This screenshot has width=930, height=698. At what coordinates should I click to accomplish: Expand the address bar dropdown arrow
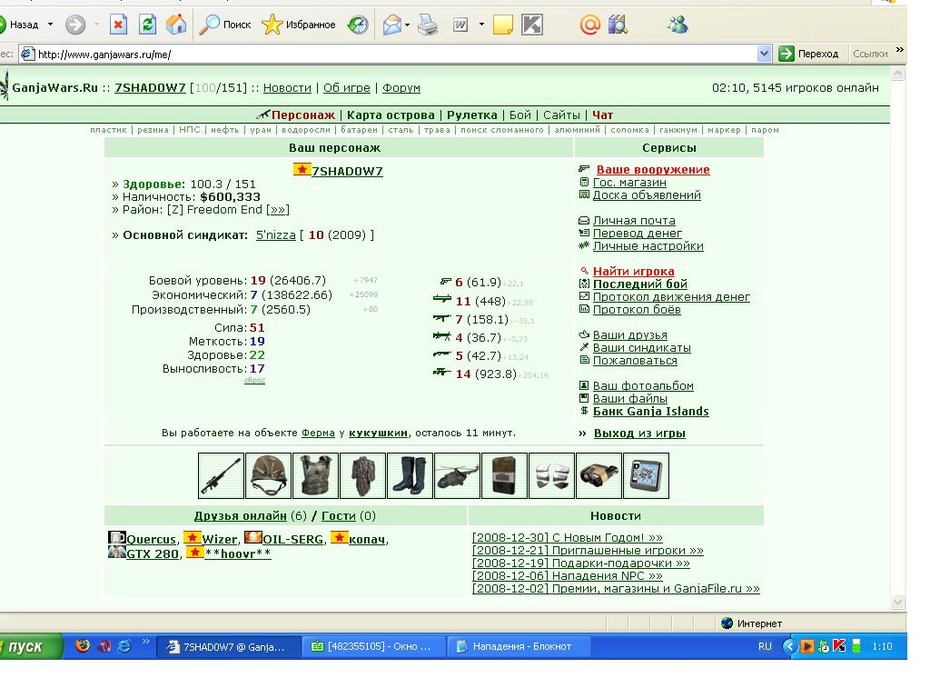[x=764, y=54]
